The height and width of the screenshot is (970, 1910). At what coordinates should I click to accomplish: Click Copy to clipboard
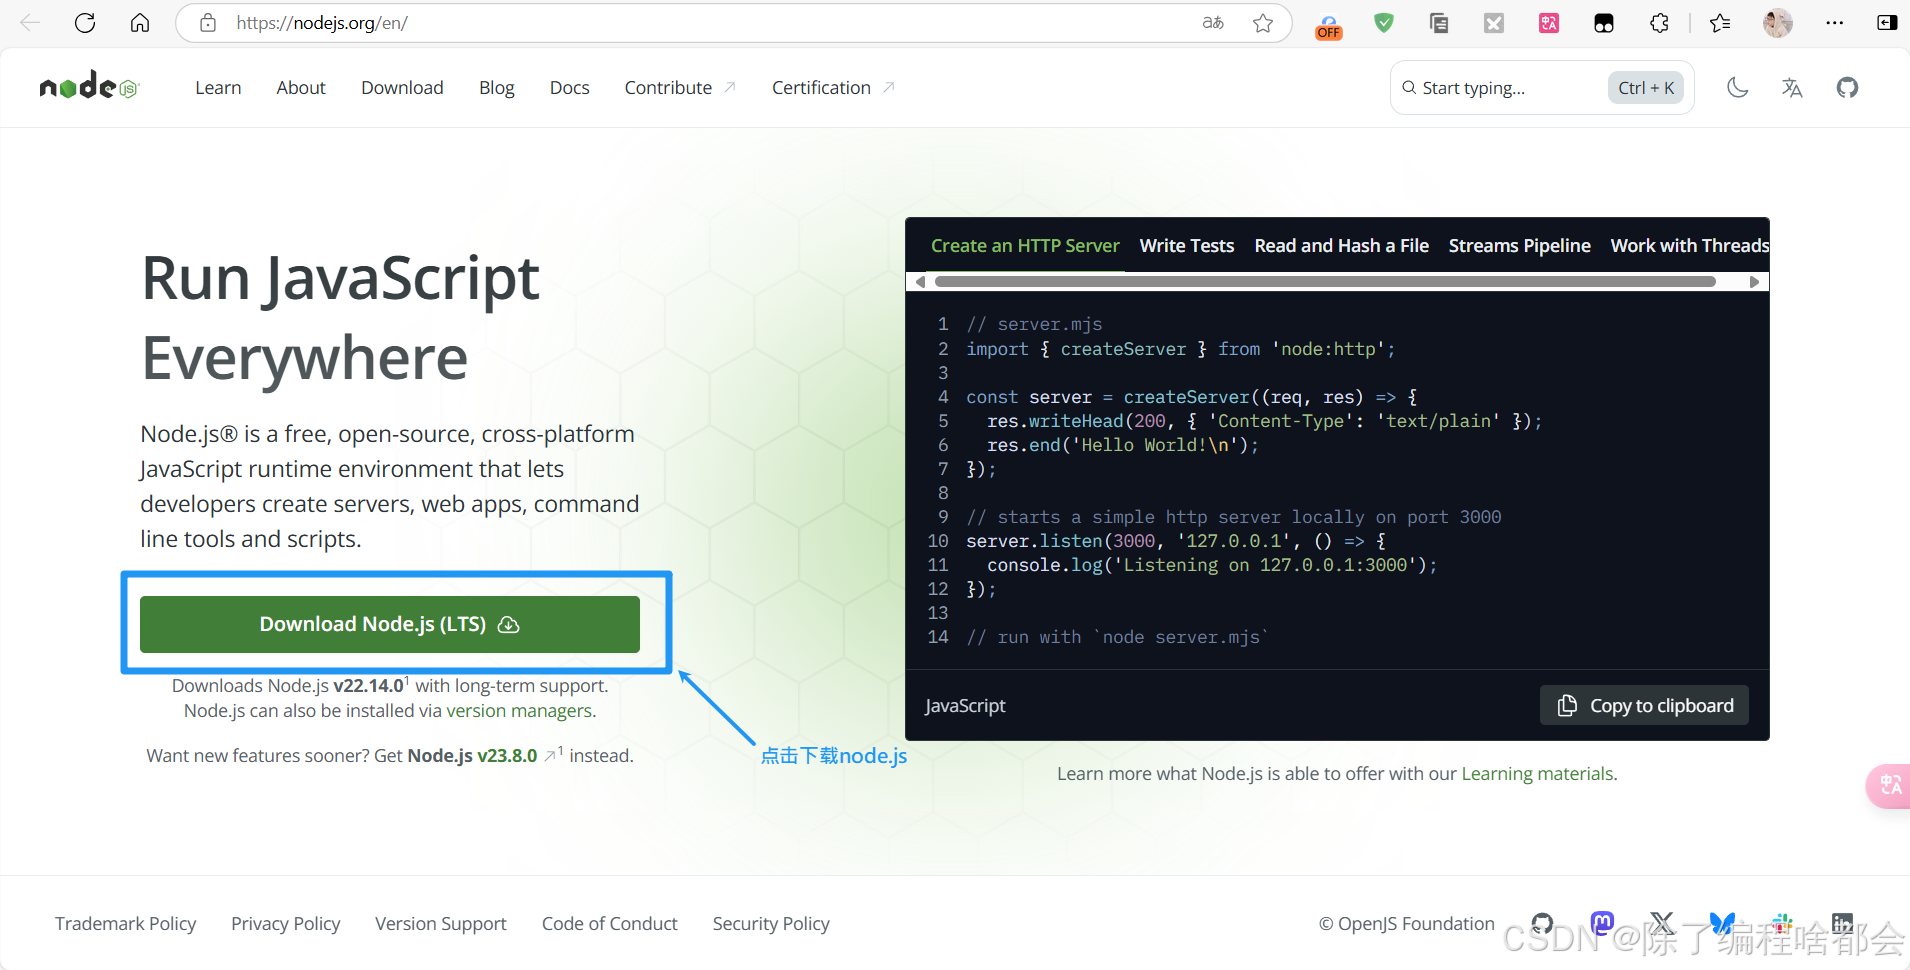click(1644, 705)
